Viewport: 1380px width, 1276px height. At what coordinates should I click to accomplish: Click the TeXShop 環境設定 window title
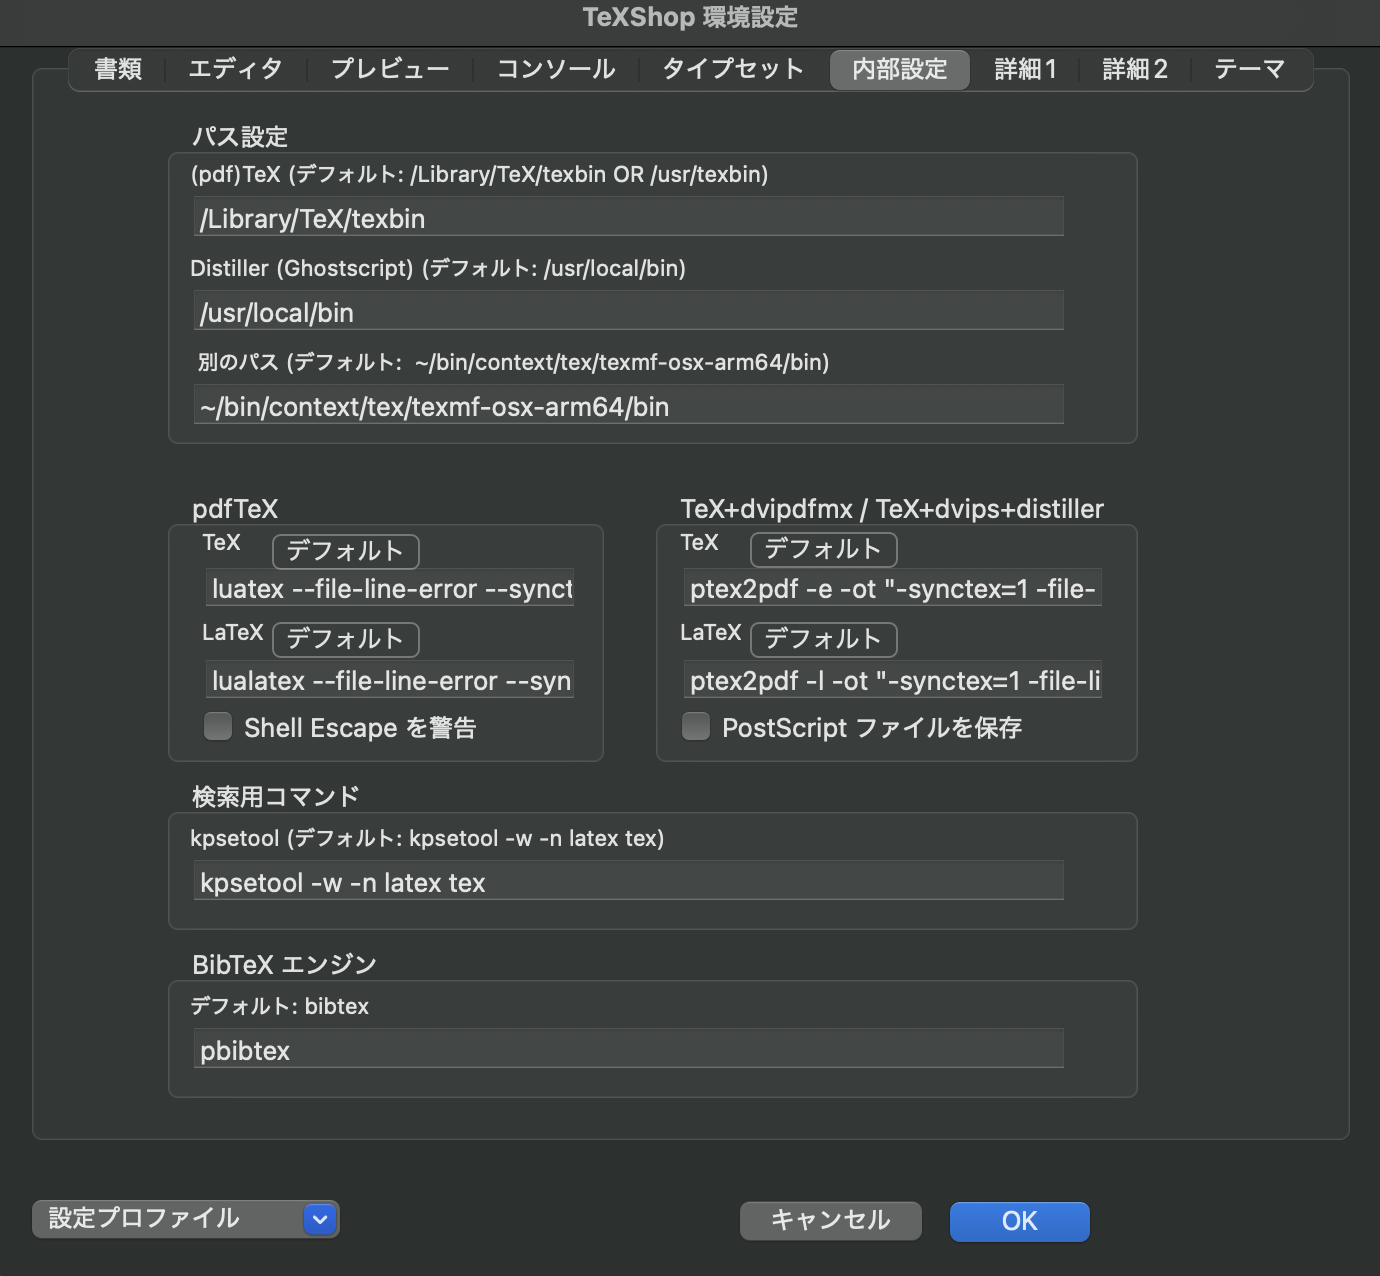[x=690, y=17]
